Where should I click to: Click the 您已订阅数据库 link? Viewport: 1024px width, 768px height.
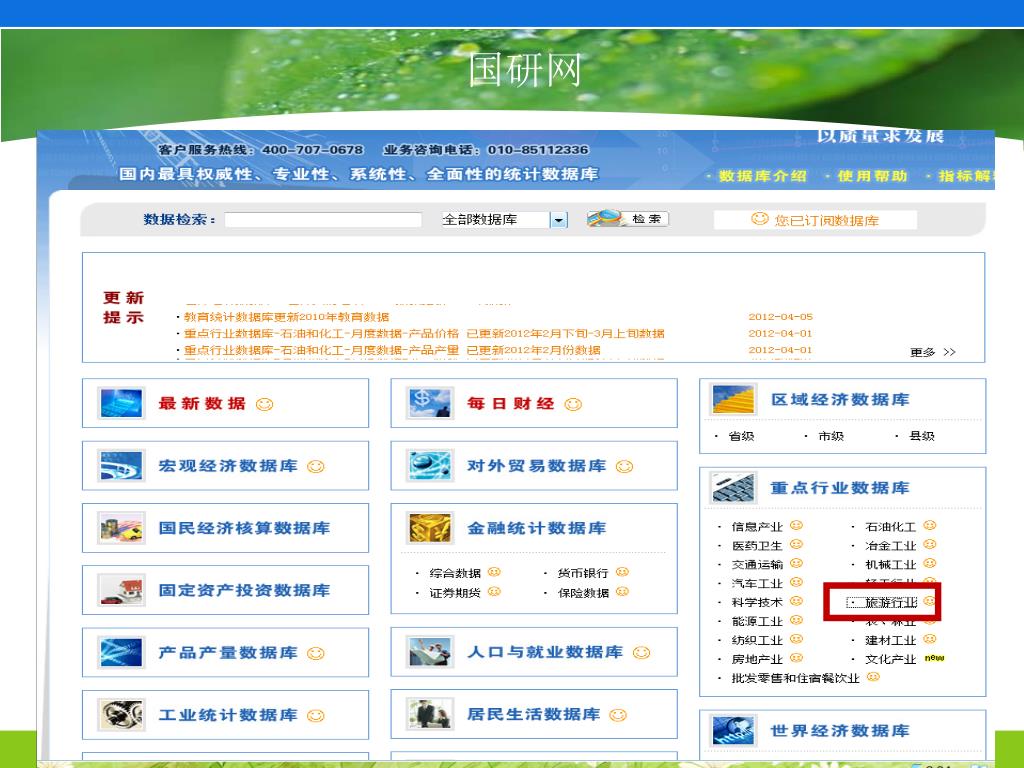pyautogui.click(x=826, y=221)
